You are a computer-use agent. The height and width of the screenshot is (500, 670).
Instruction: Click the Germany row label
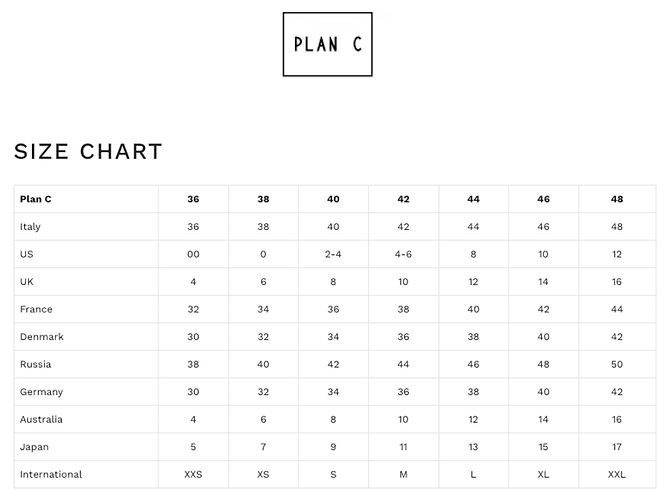tap(41, 392)
